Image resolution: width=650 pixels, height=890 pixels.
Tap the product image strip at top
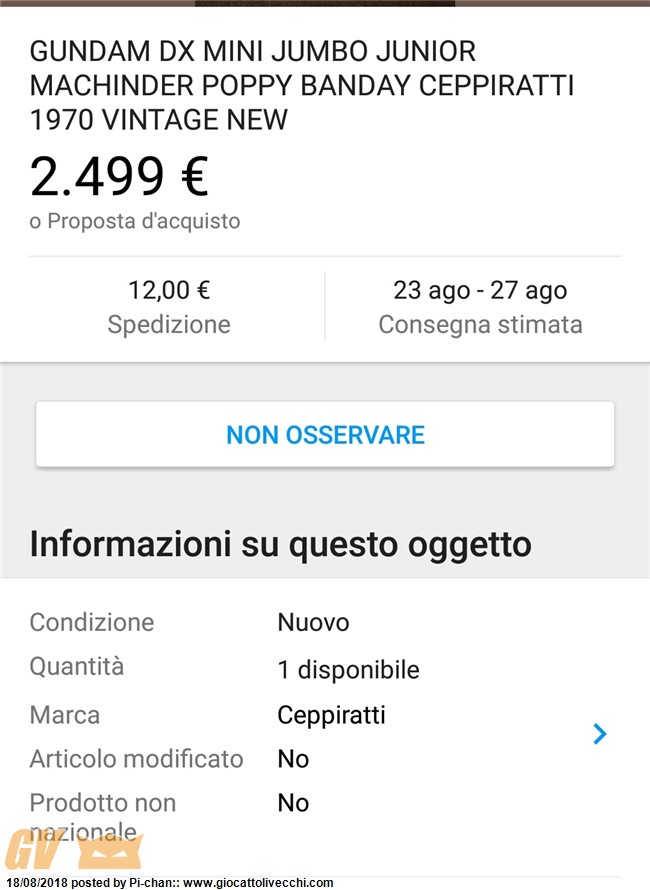coord(325,3)
